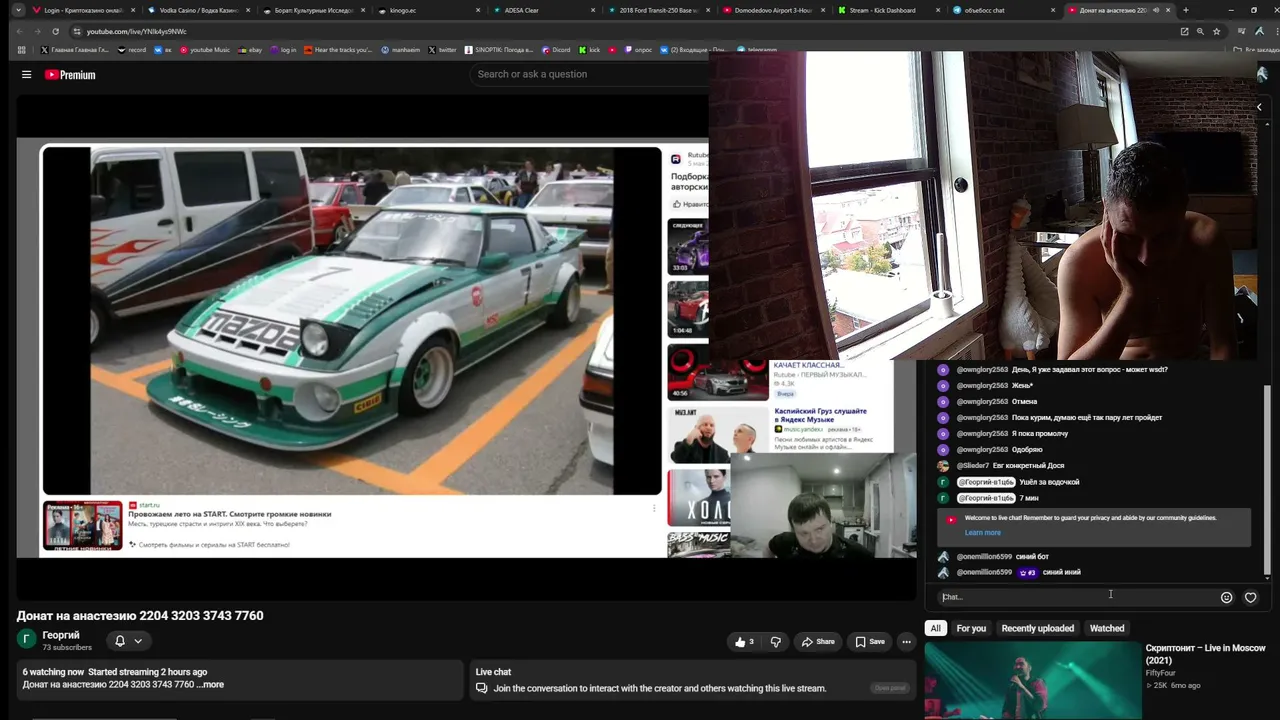Expand the description with ...more
Viewport: 1280px width, 720px height.
pyautogui.click(x=210, y=685)
